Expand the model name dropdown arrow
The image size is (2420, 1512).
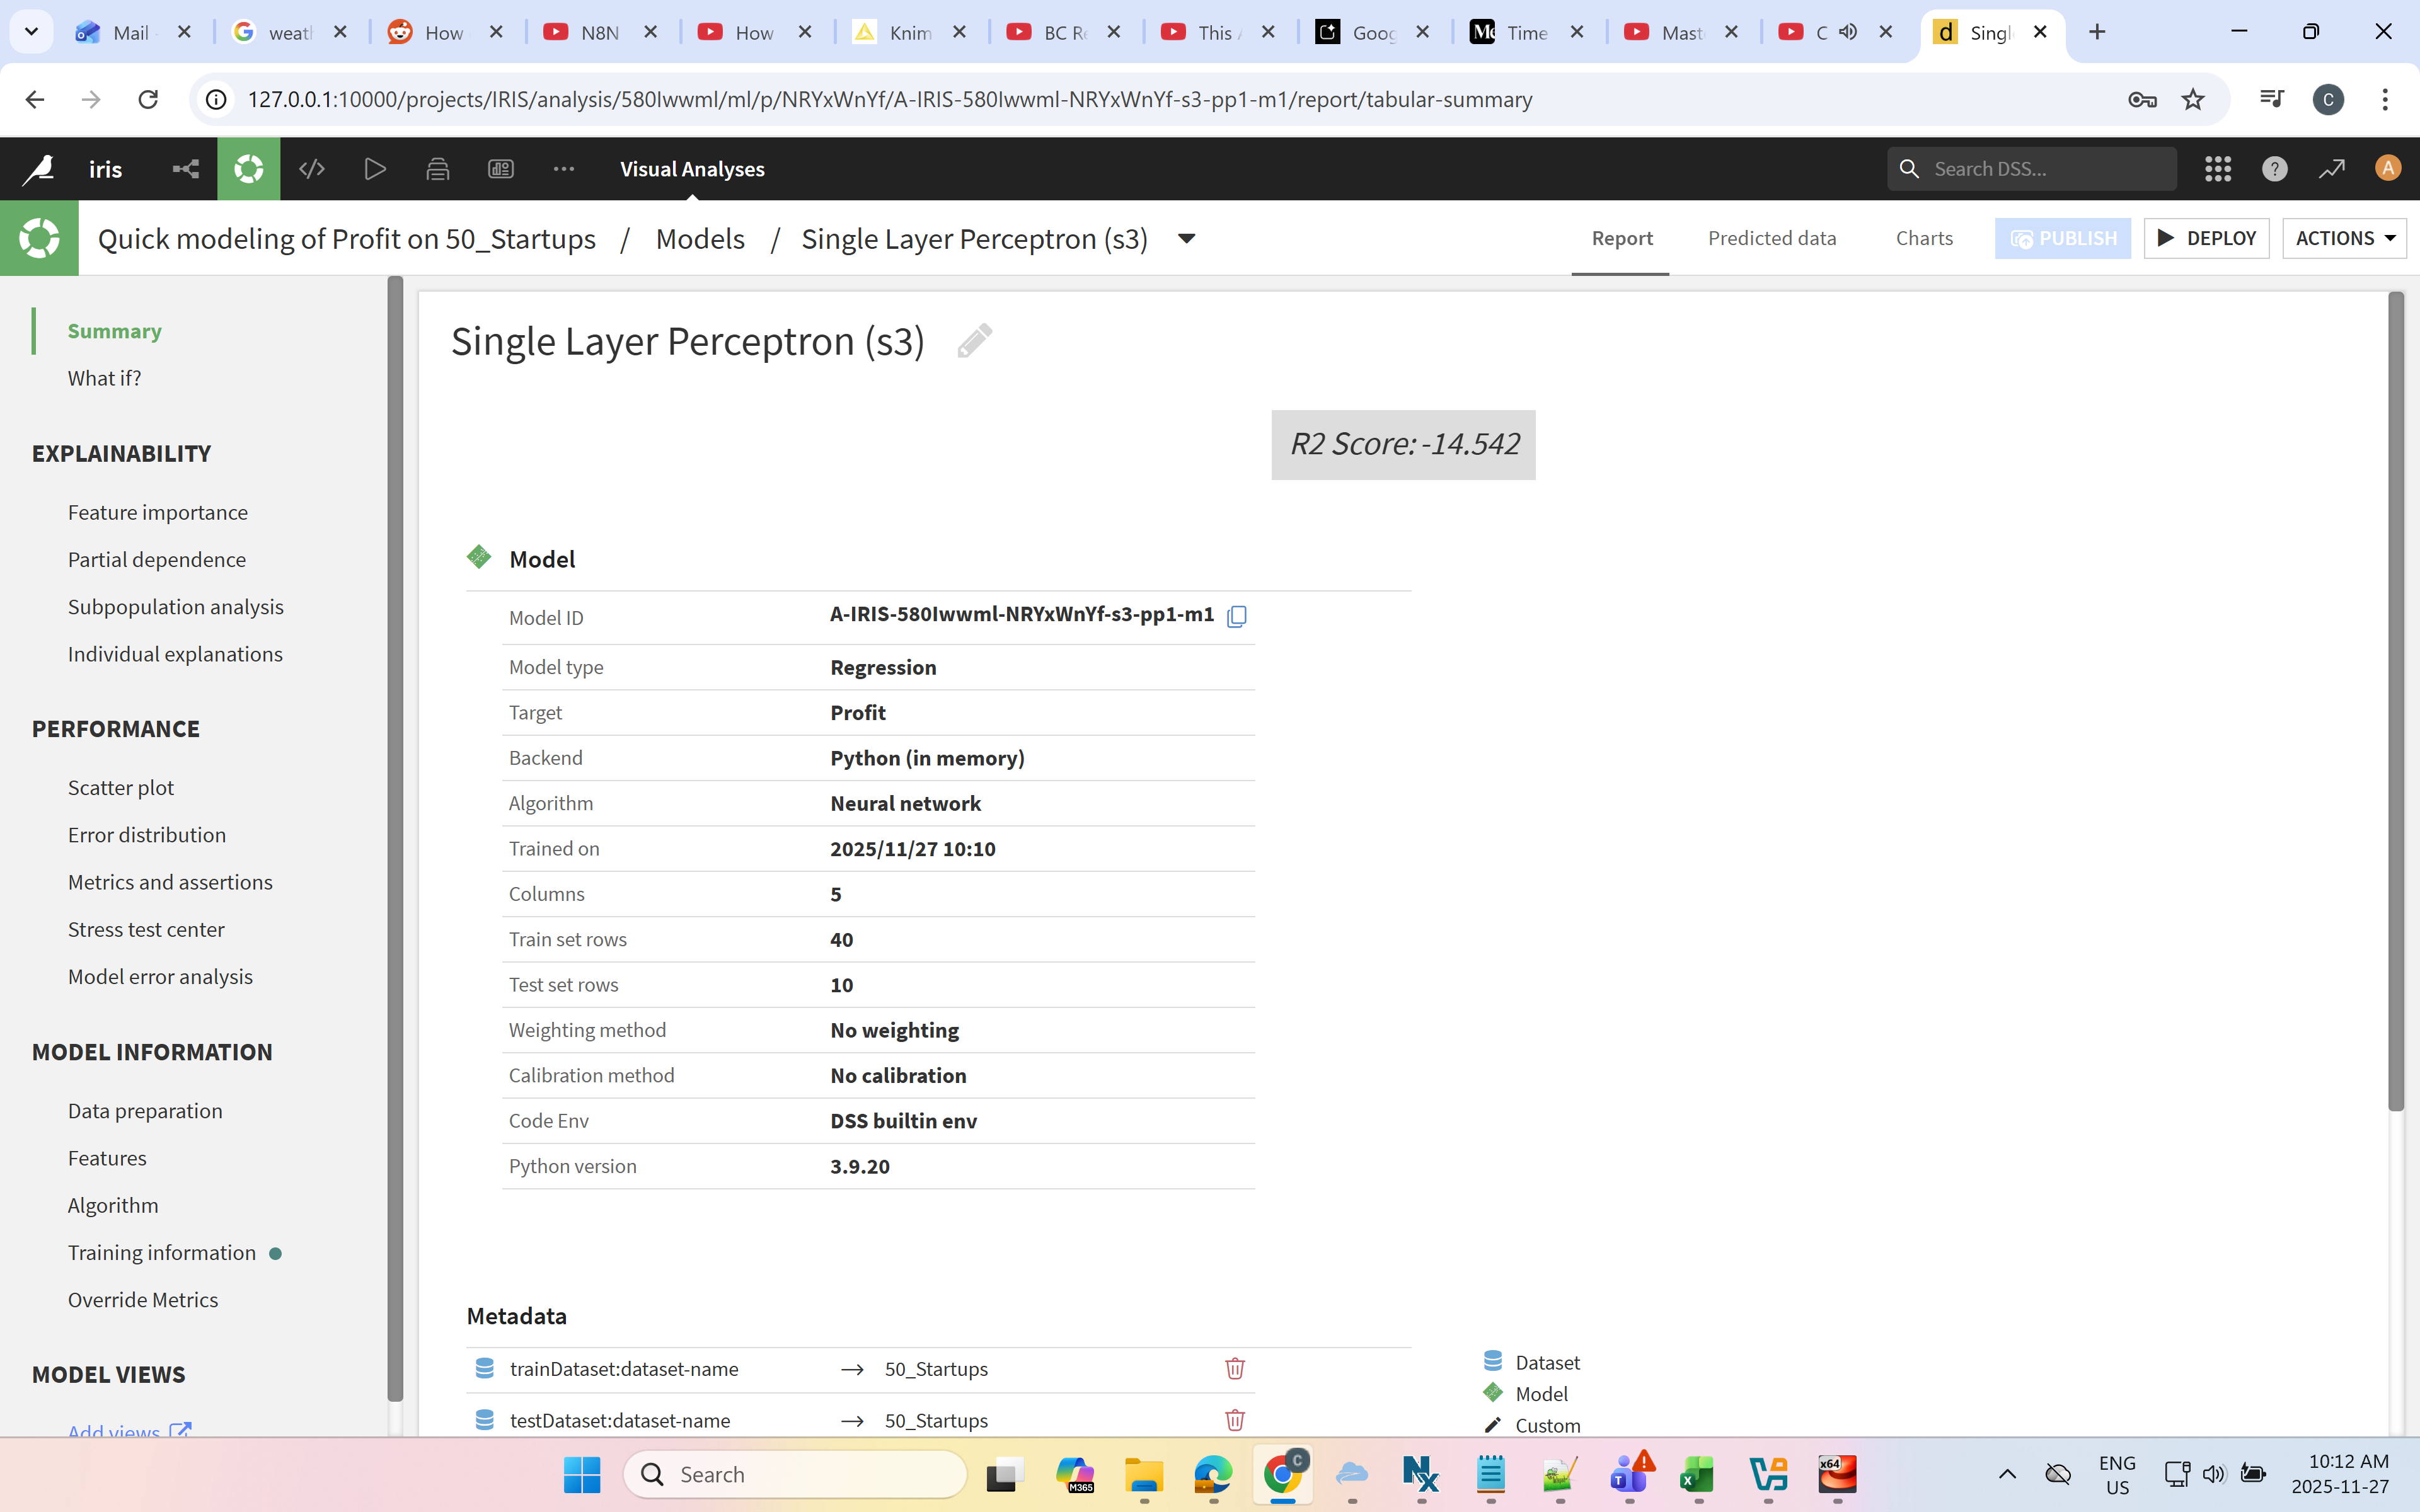[1187, 238]
